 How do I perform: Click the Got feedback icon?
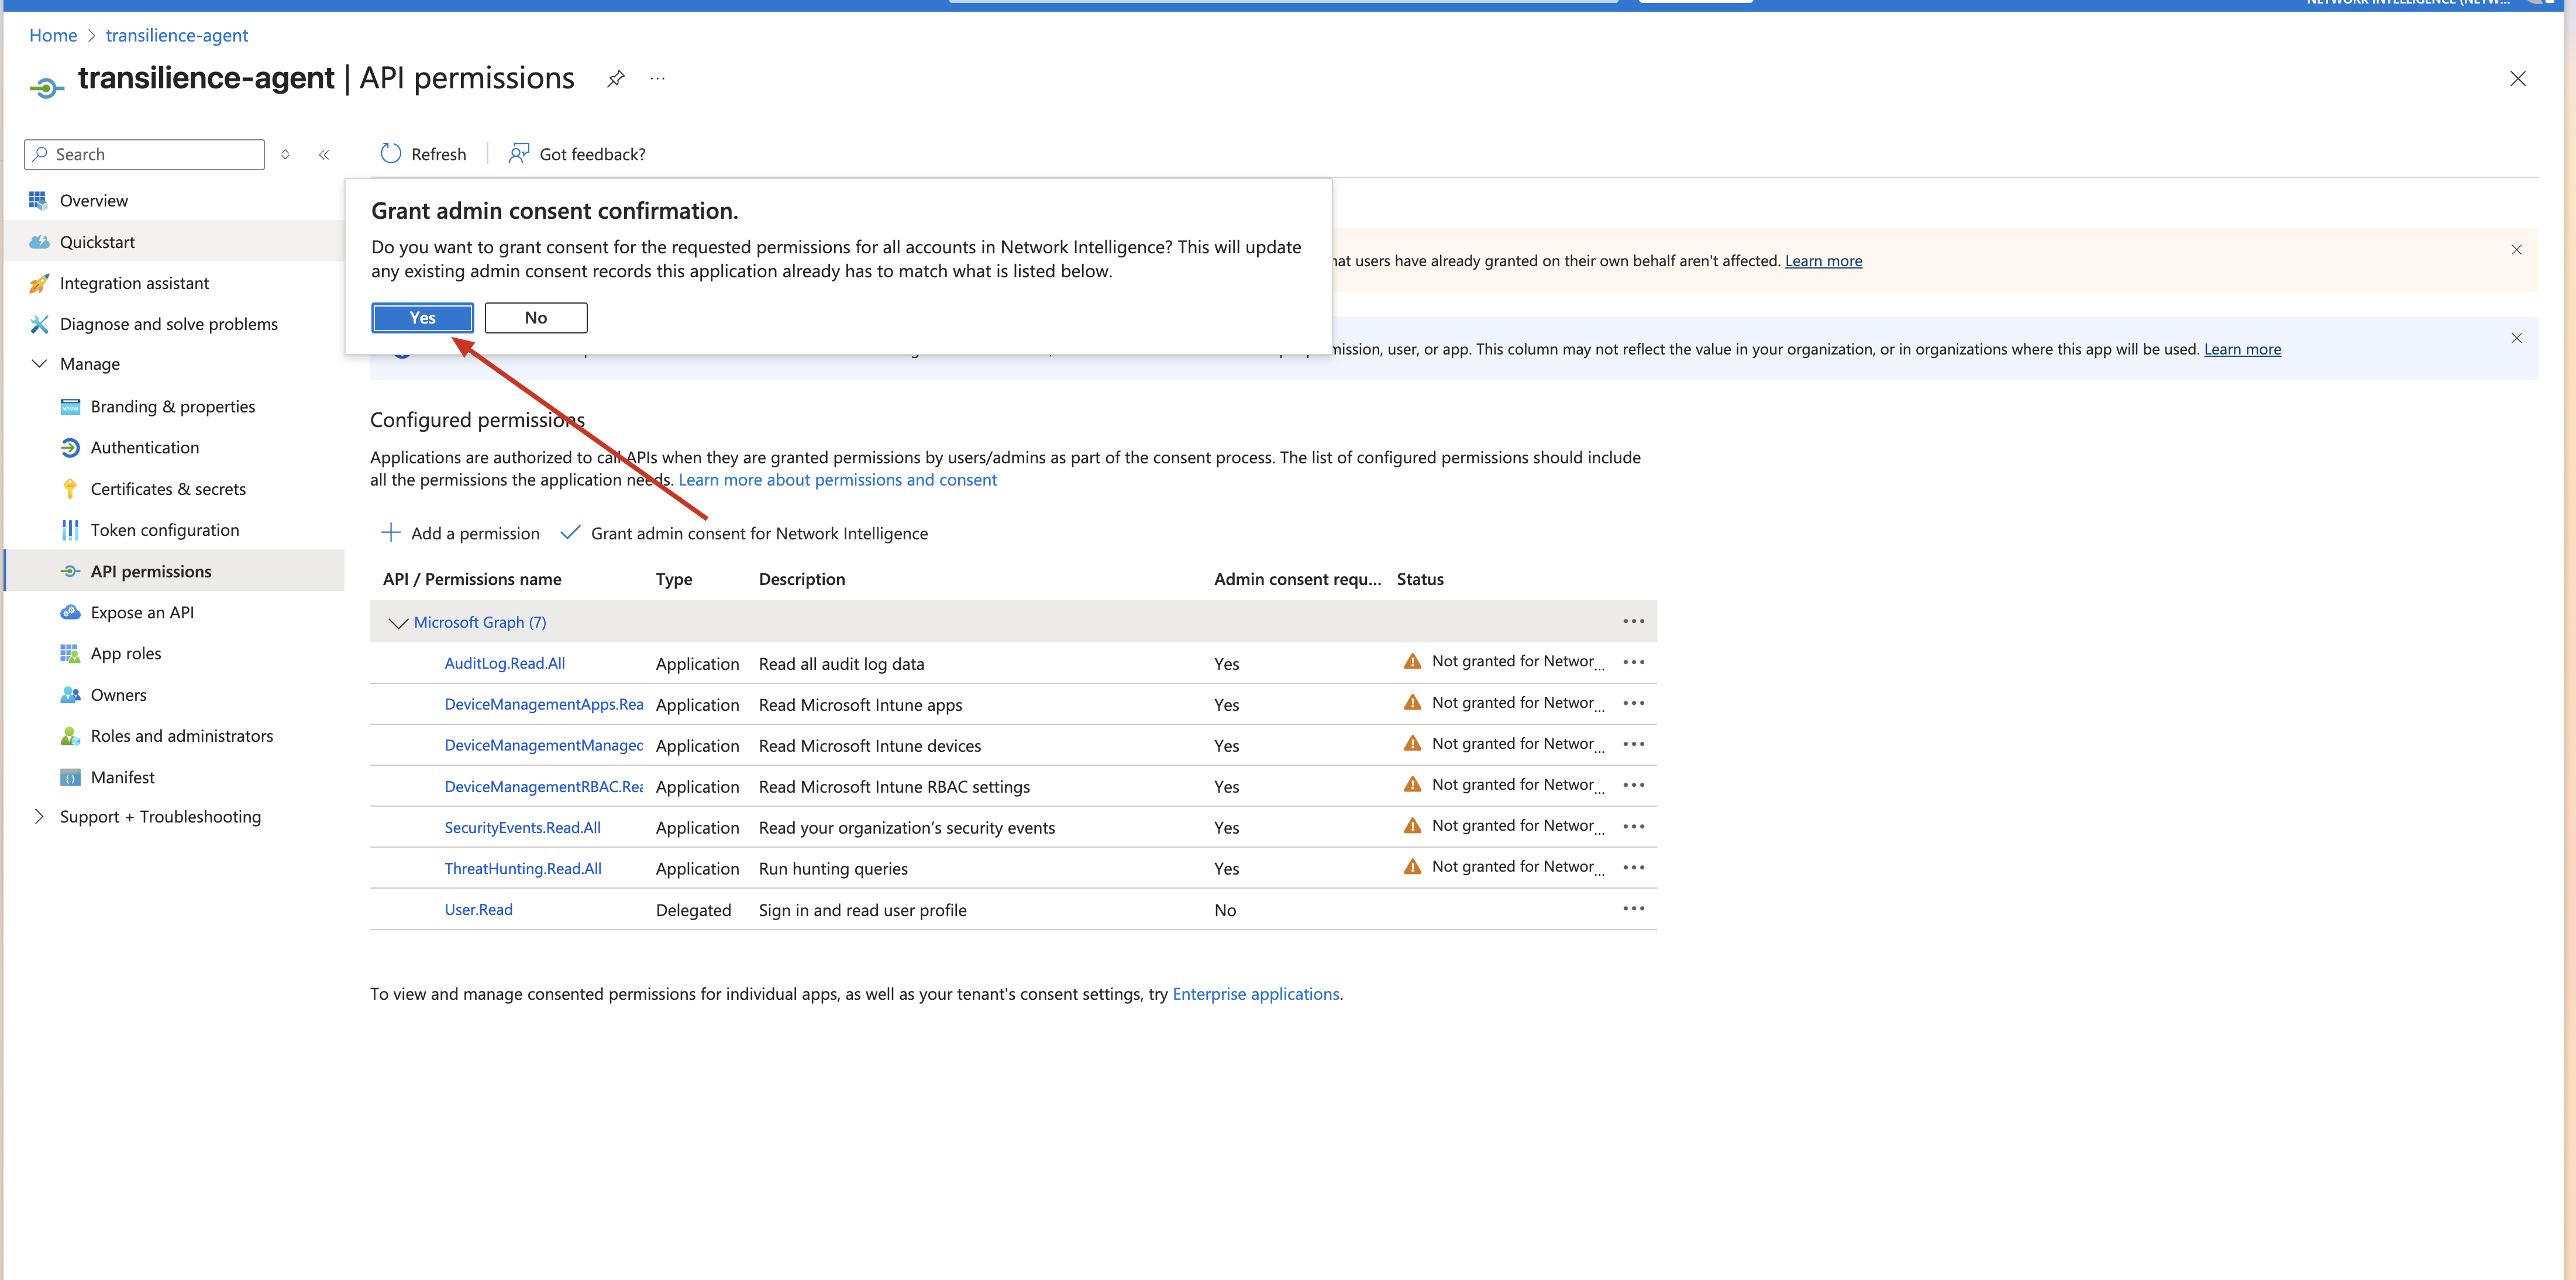coord(518,154)
